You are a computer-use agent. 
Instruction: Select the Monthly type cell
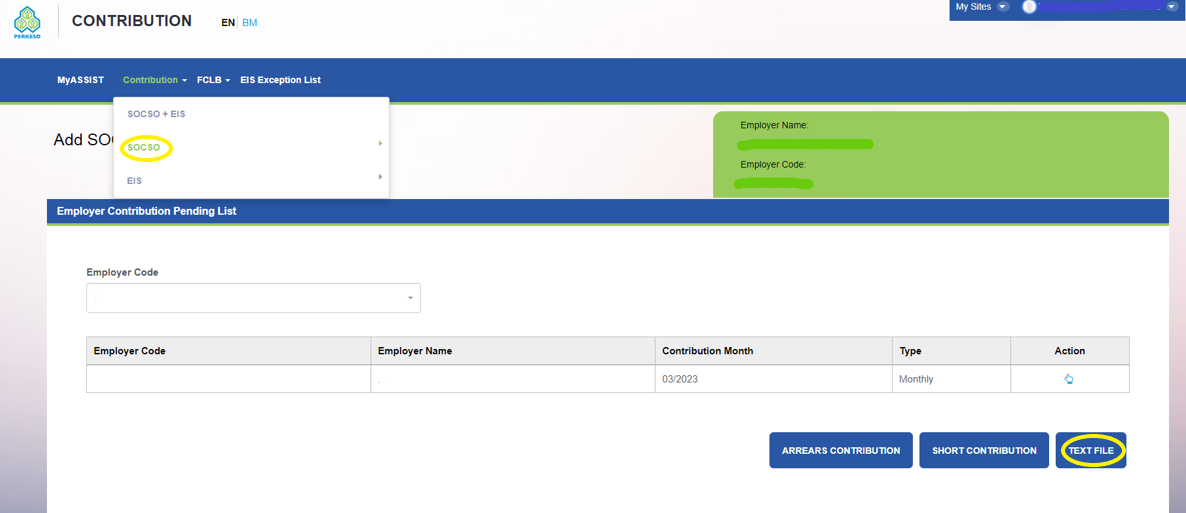pos(952,379)
